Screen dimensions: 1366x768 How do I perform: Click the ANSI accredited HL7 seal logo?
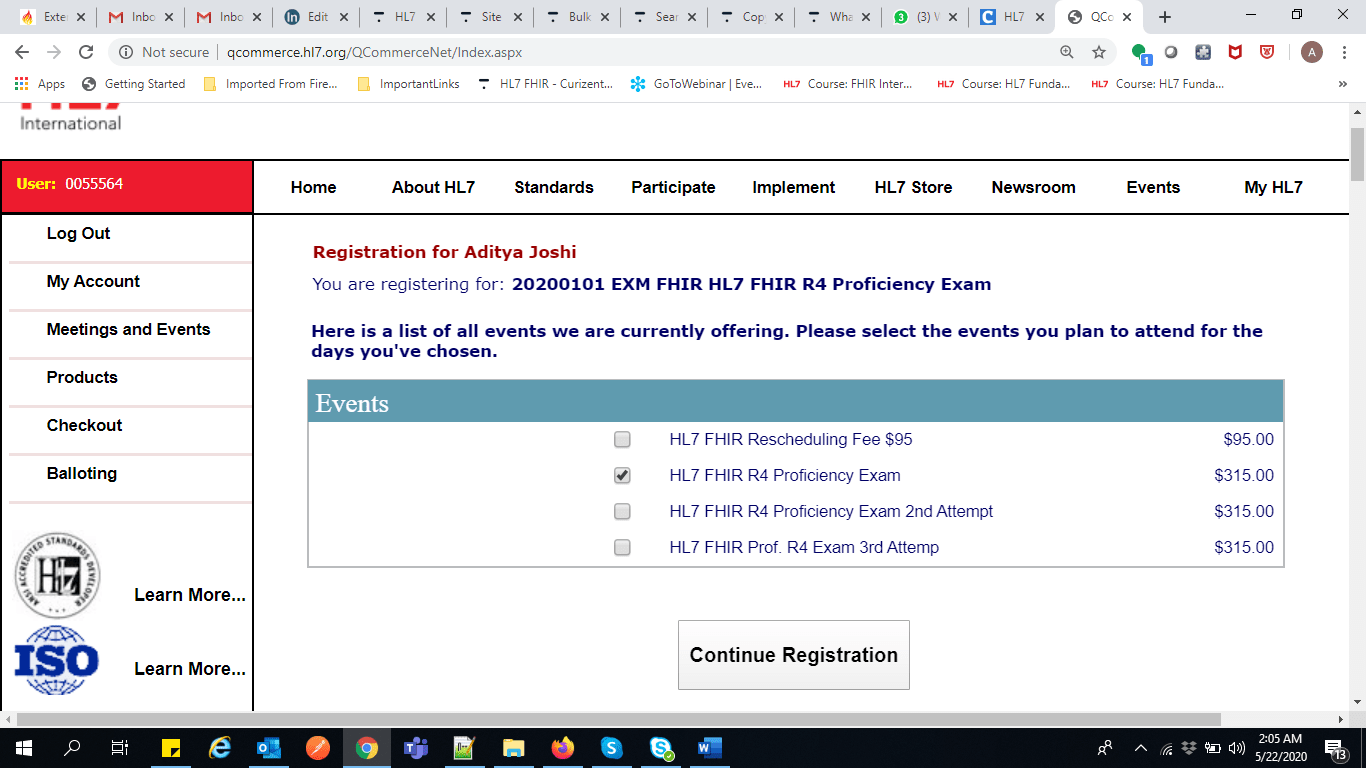[57, 576]
